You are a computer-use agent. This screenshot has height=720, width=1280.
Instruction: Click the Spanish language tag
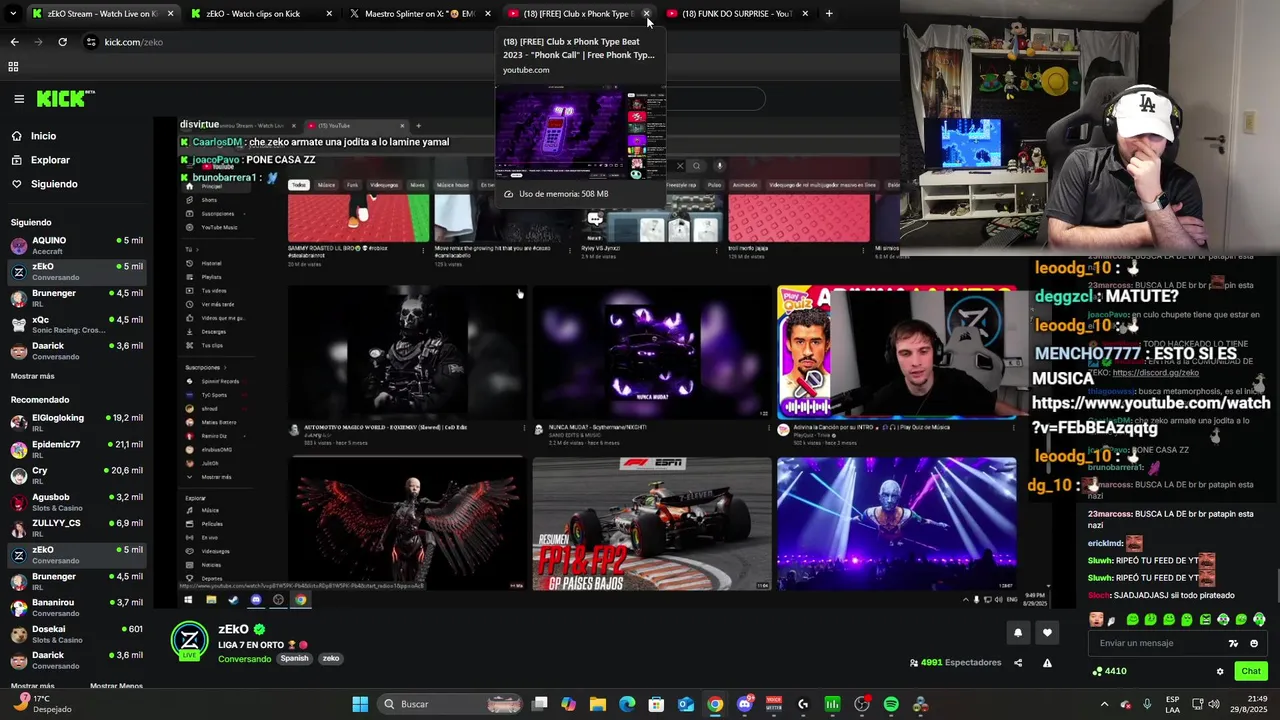pyautogui.click(x=294, y=659)
